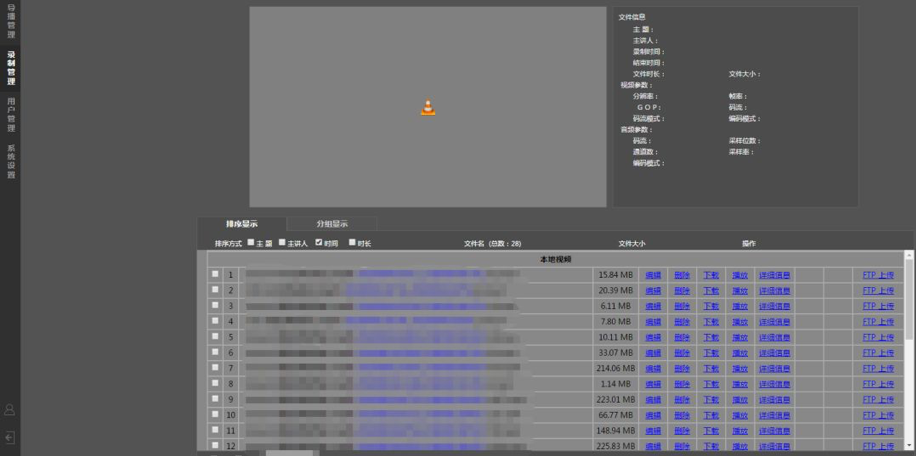The image size is (916, 456).
Task: Go to 系统设置 in the sidebar
Action: (11, 161)
